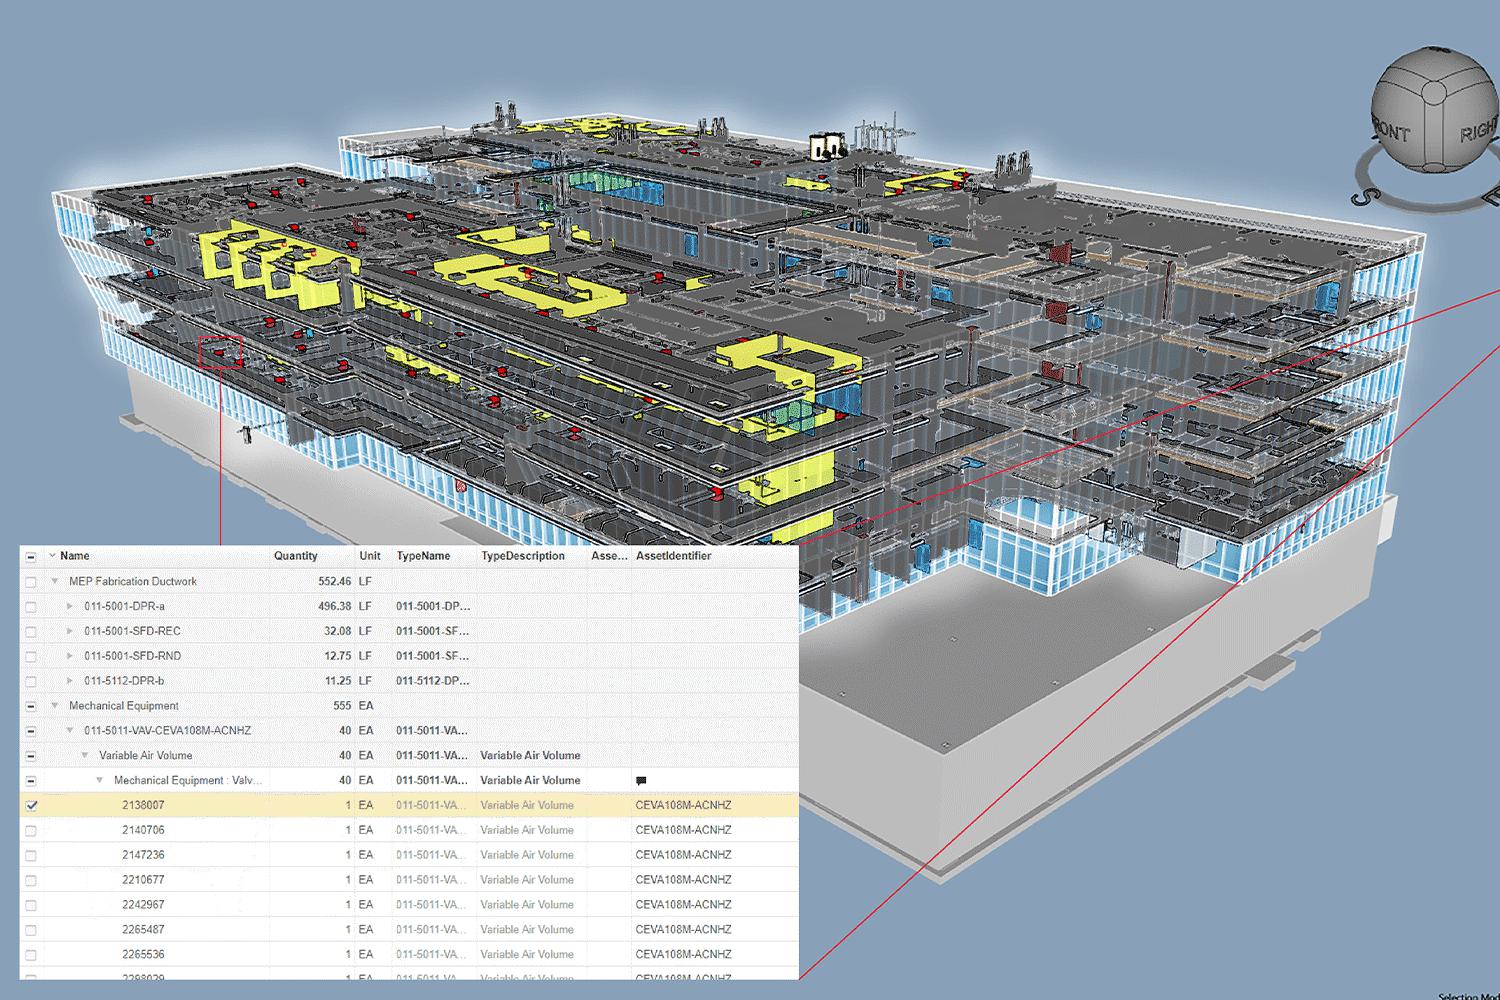Select the element row 2265536

click(409, 955)
